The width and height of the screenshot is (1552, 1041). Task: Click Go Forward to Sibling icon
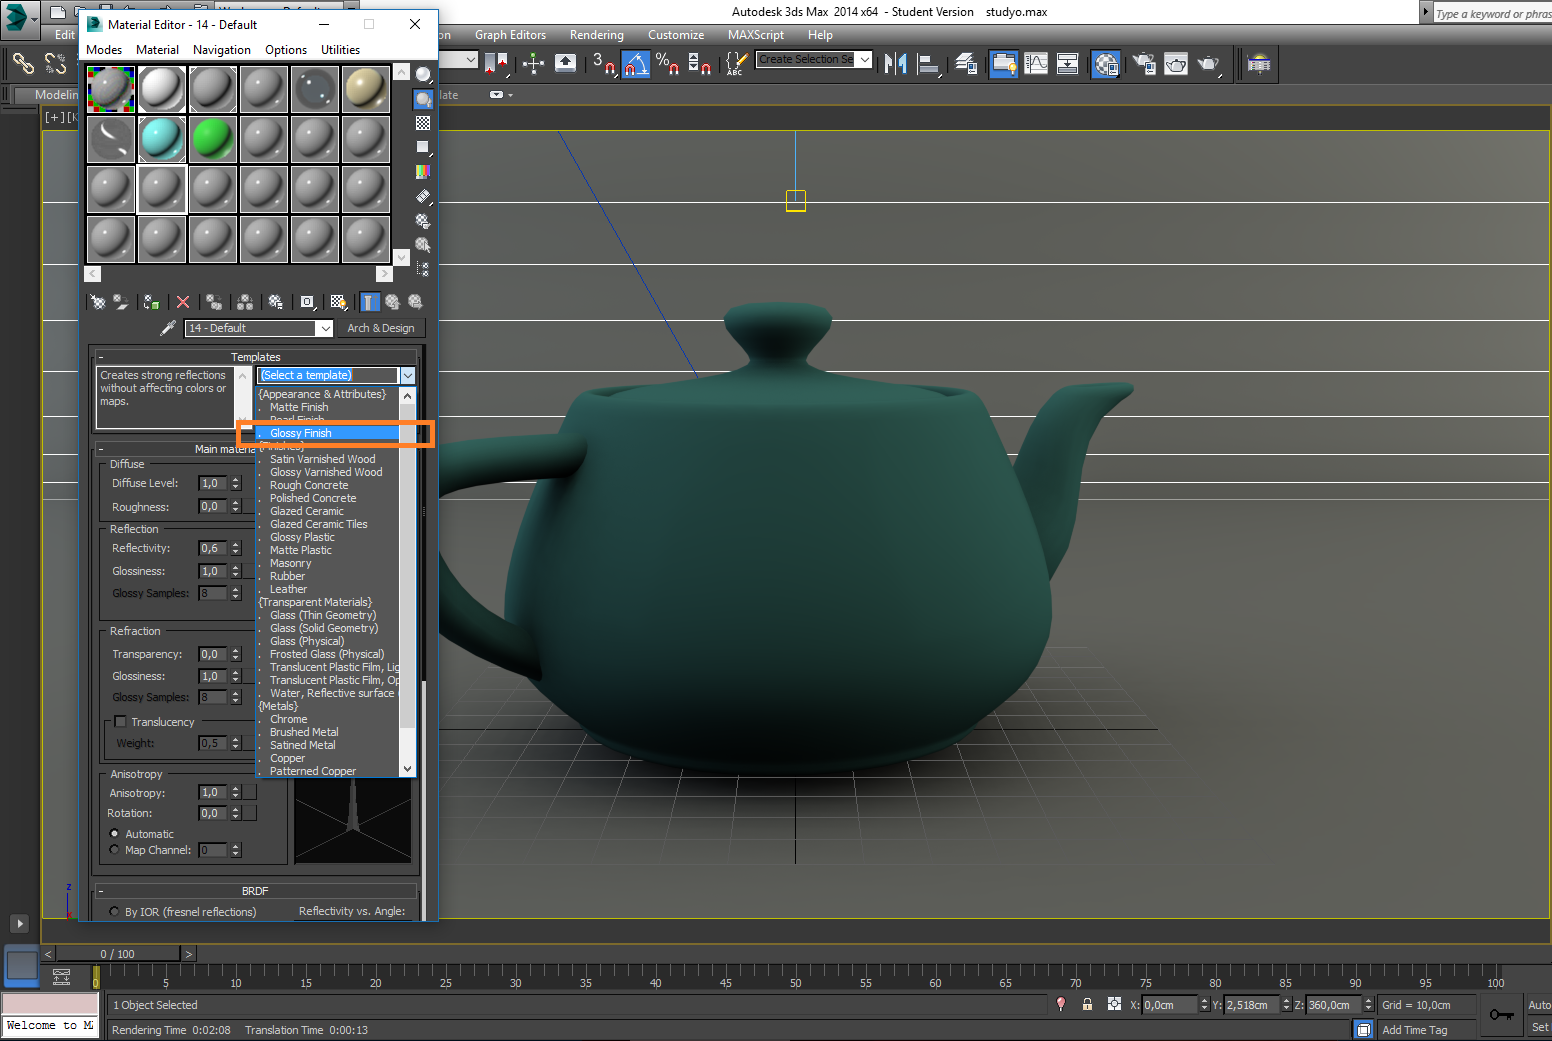[415, 301]
